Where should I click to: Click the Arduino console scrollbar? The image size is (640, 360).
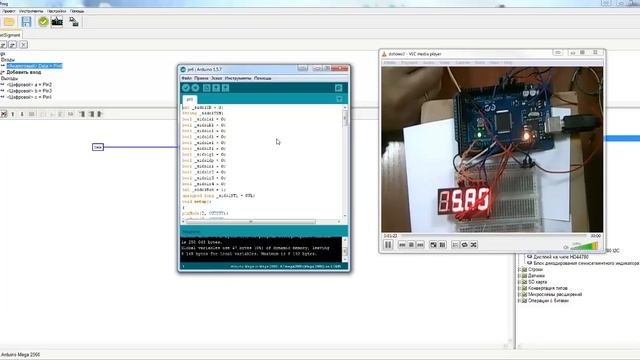point(345,249)
